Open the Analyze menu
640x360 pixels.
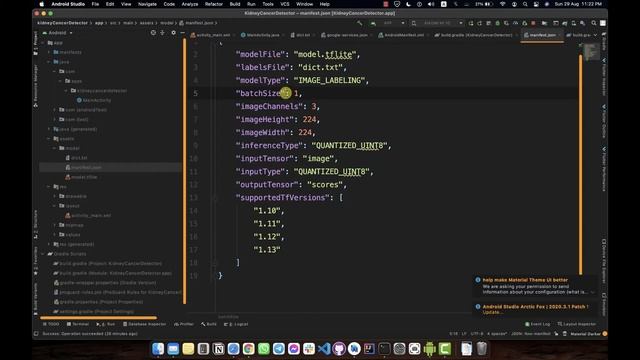pyautogui.click(x=189, y=4)
